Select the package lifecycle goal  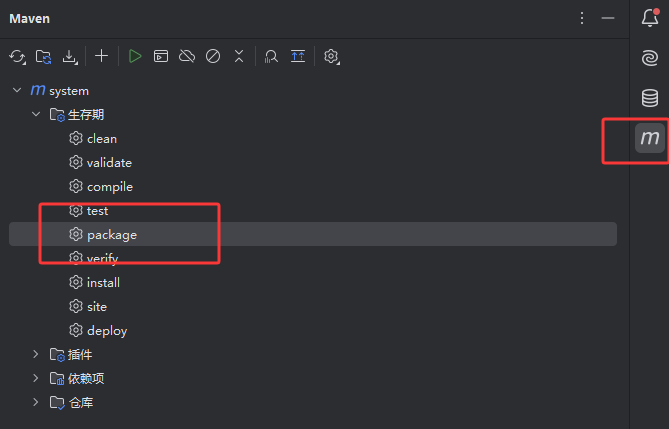click(313, 234)
